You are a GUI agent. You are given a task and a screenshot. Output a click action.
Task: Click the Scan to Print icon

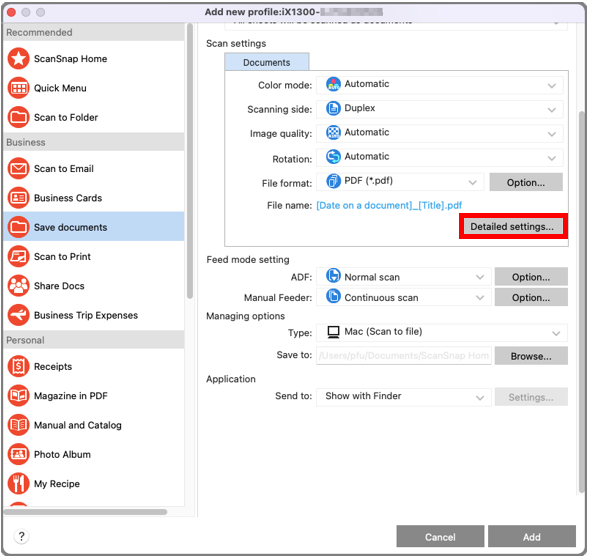click(18, 257)
